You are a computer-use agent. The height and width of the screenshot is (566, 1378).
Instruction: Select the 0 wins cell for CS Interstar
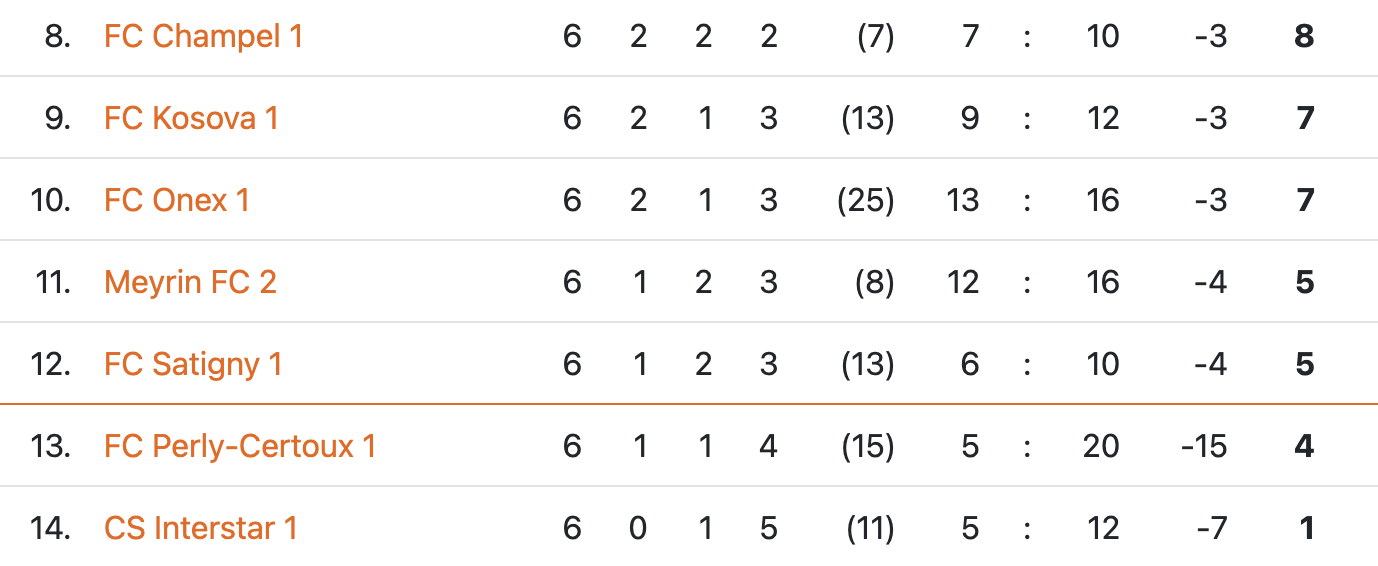638,529
